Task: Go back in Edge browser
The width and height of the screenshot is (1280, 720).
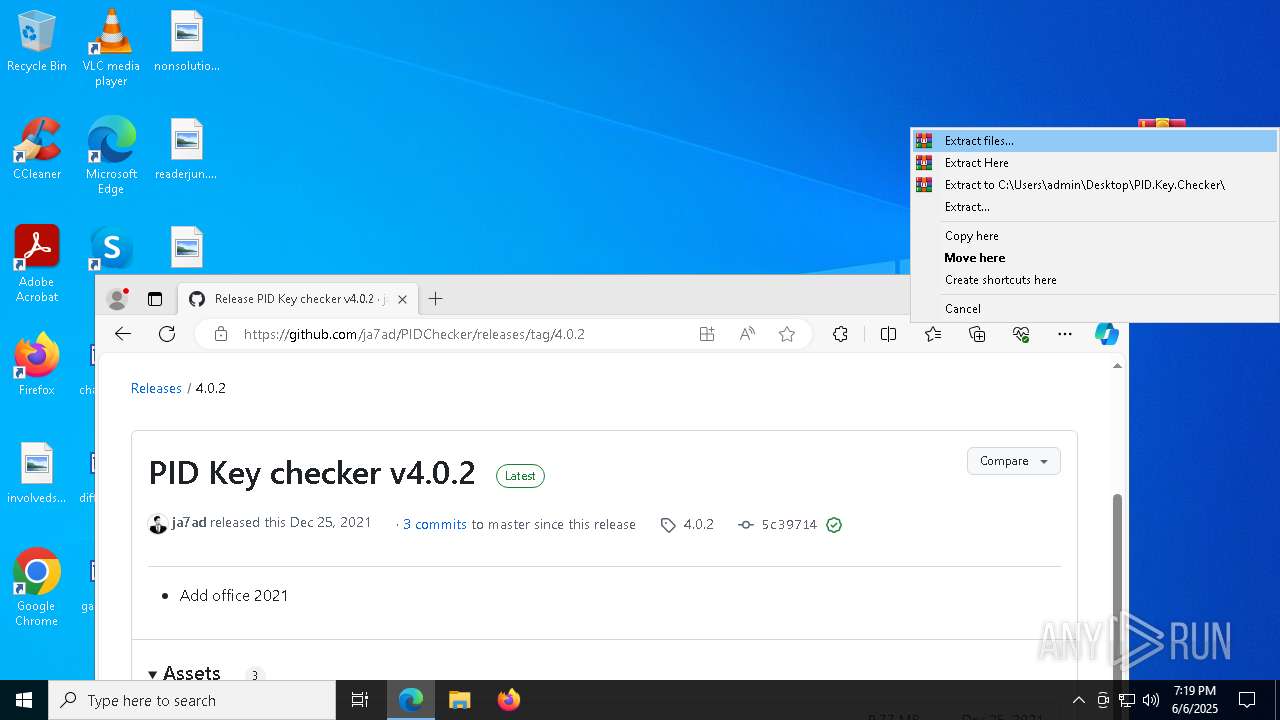Action: tap(123, 334)
